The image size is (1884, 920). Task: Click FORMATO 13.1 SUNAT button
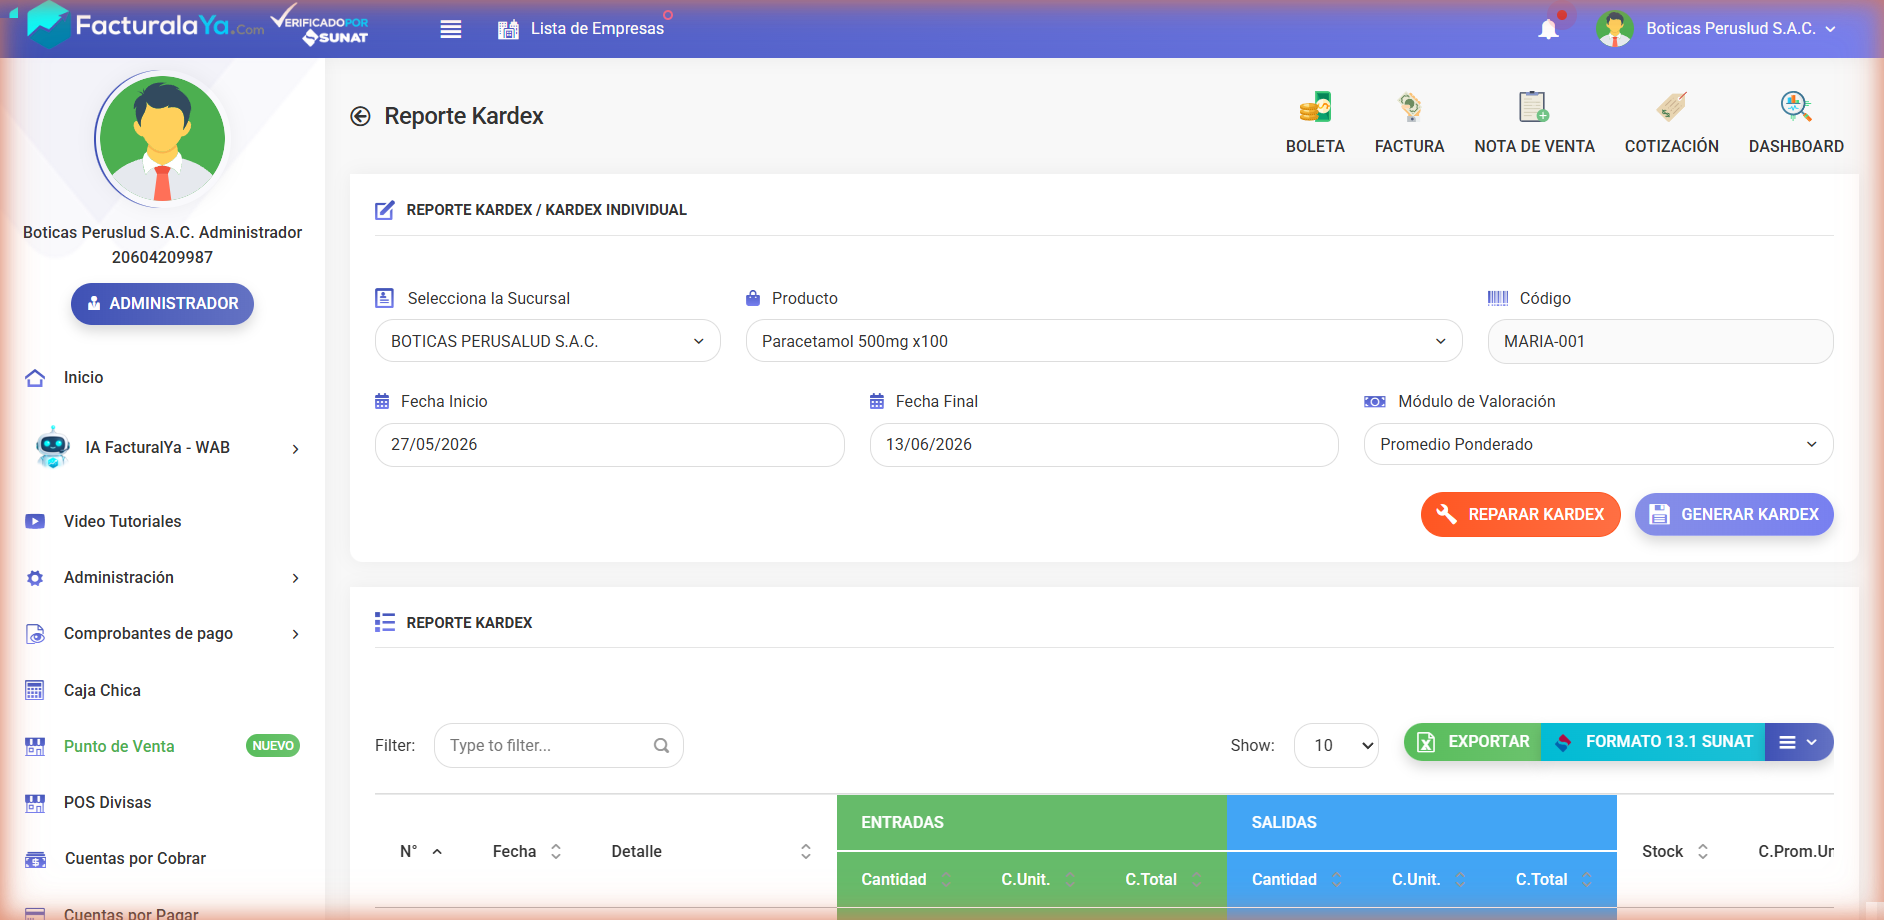(x=1653, y=742)
